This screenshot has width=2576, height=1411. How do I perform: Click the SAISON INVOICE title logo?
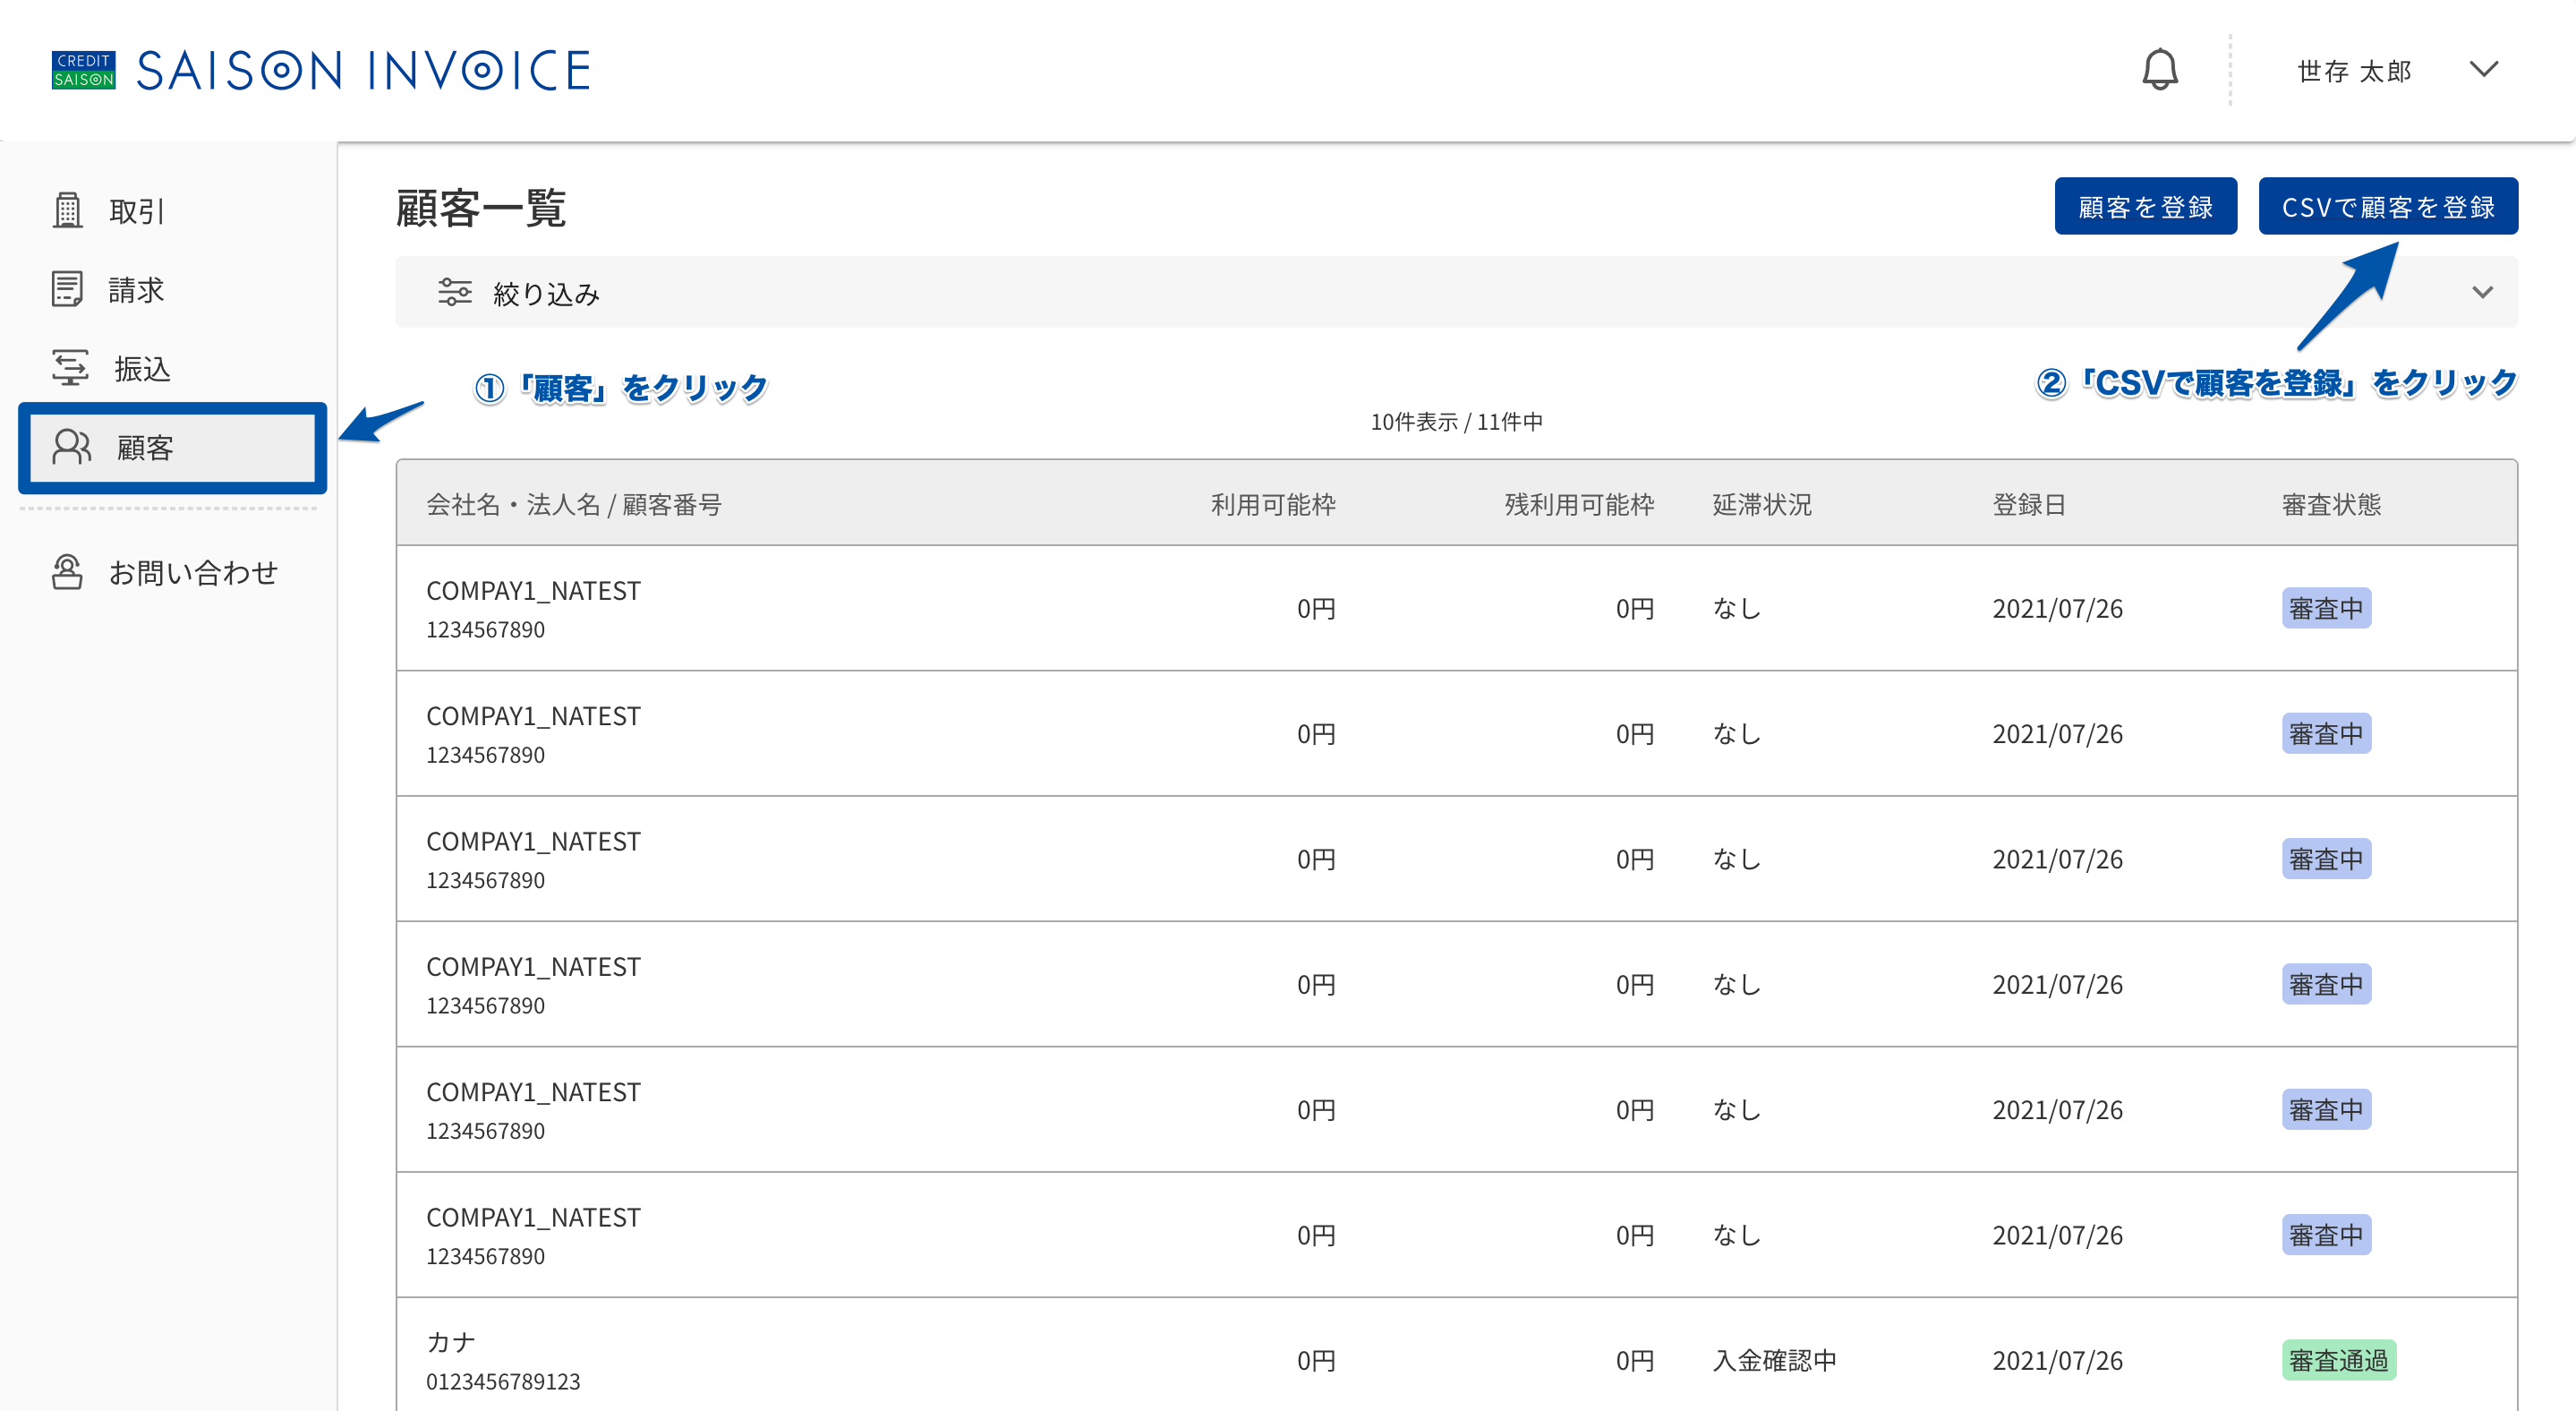[363, 70]
